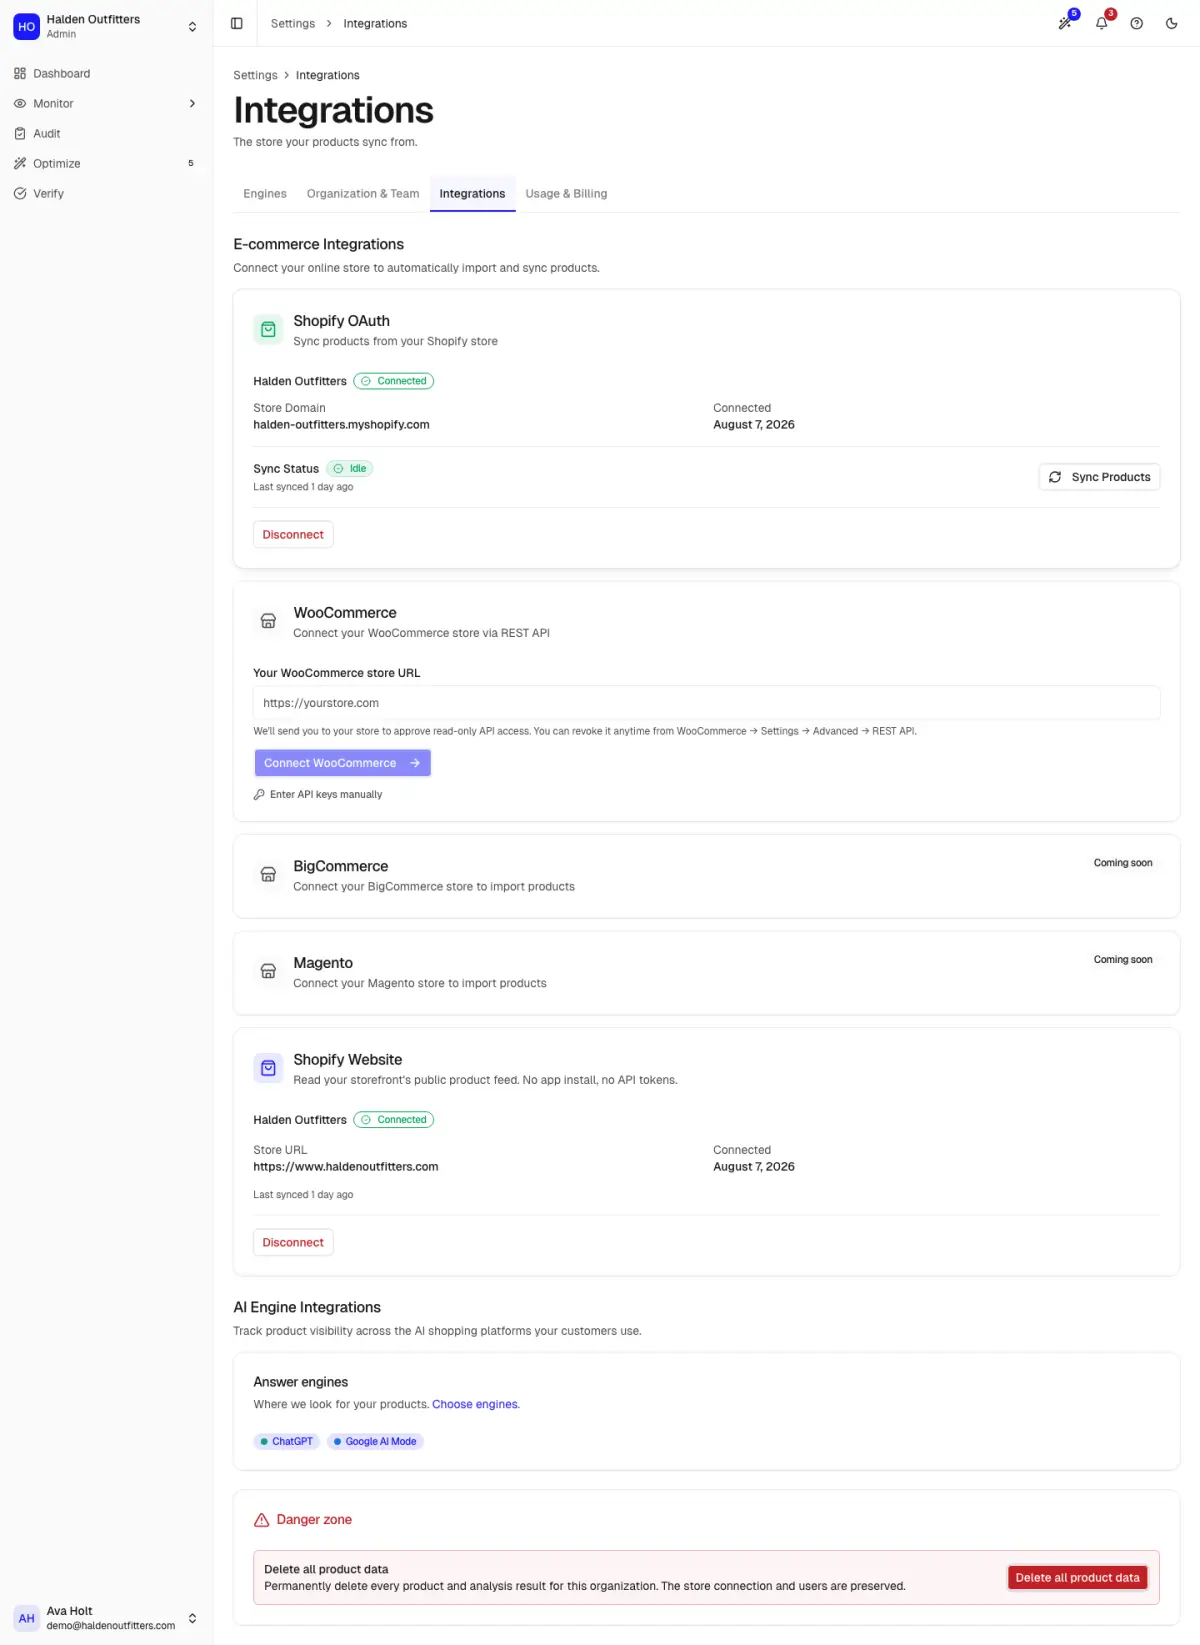Click the Shopify OAuth bag icon
This screenshot has width=1200, height=1645.
coord(268,329)
